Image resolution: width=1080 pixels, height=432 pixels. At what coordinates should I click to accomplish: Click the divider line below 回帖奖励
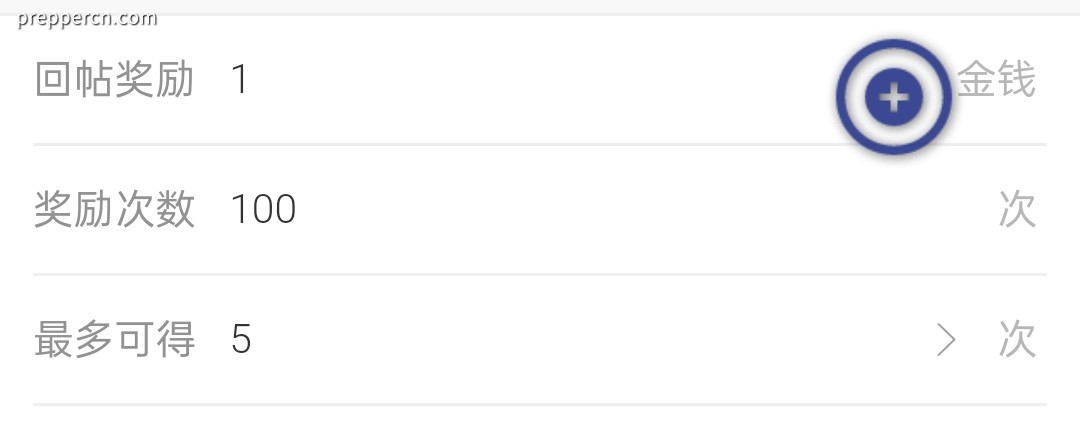click(540, 145)
